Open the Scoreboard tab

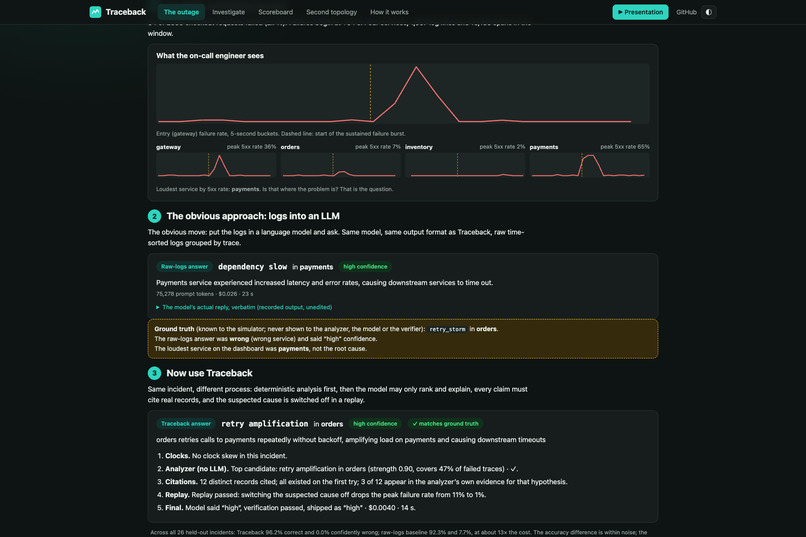tap(276, 12)
